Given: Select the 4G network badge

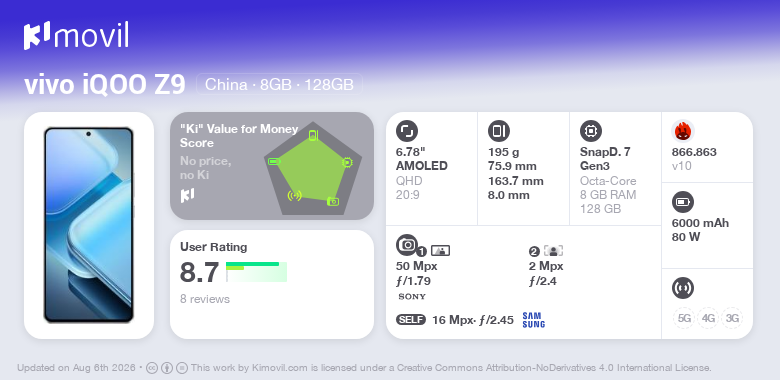Looking at the screenshot, I should (708, 318).
